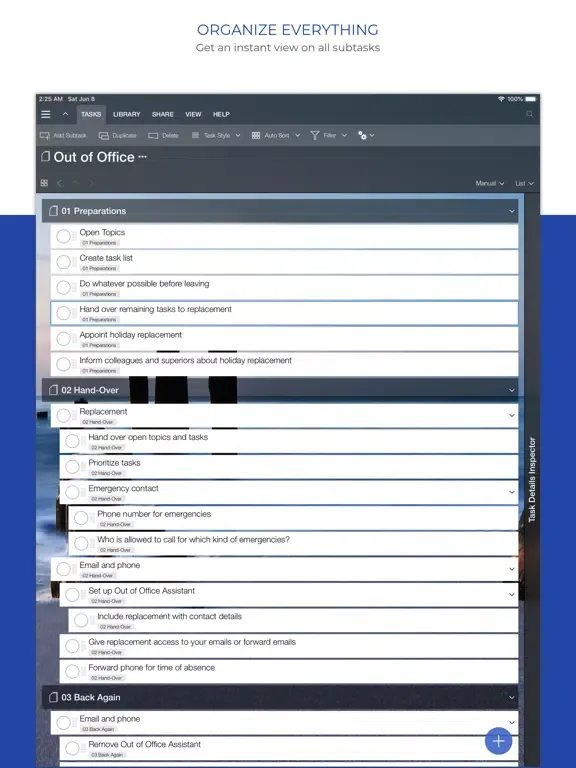Image resolution: width=576 pixels, height=768 pixels.
Task: Collapse the 01 Preparations section
Action: tap(511, 211)
